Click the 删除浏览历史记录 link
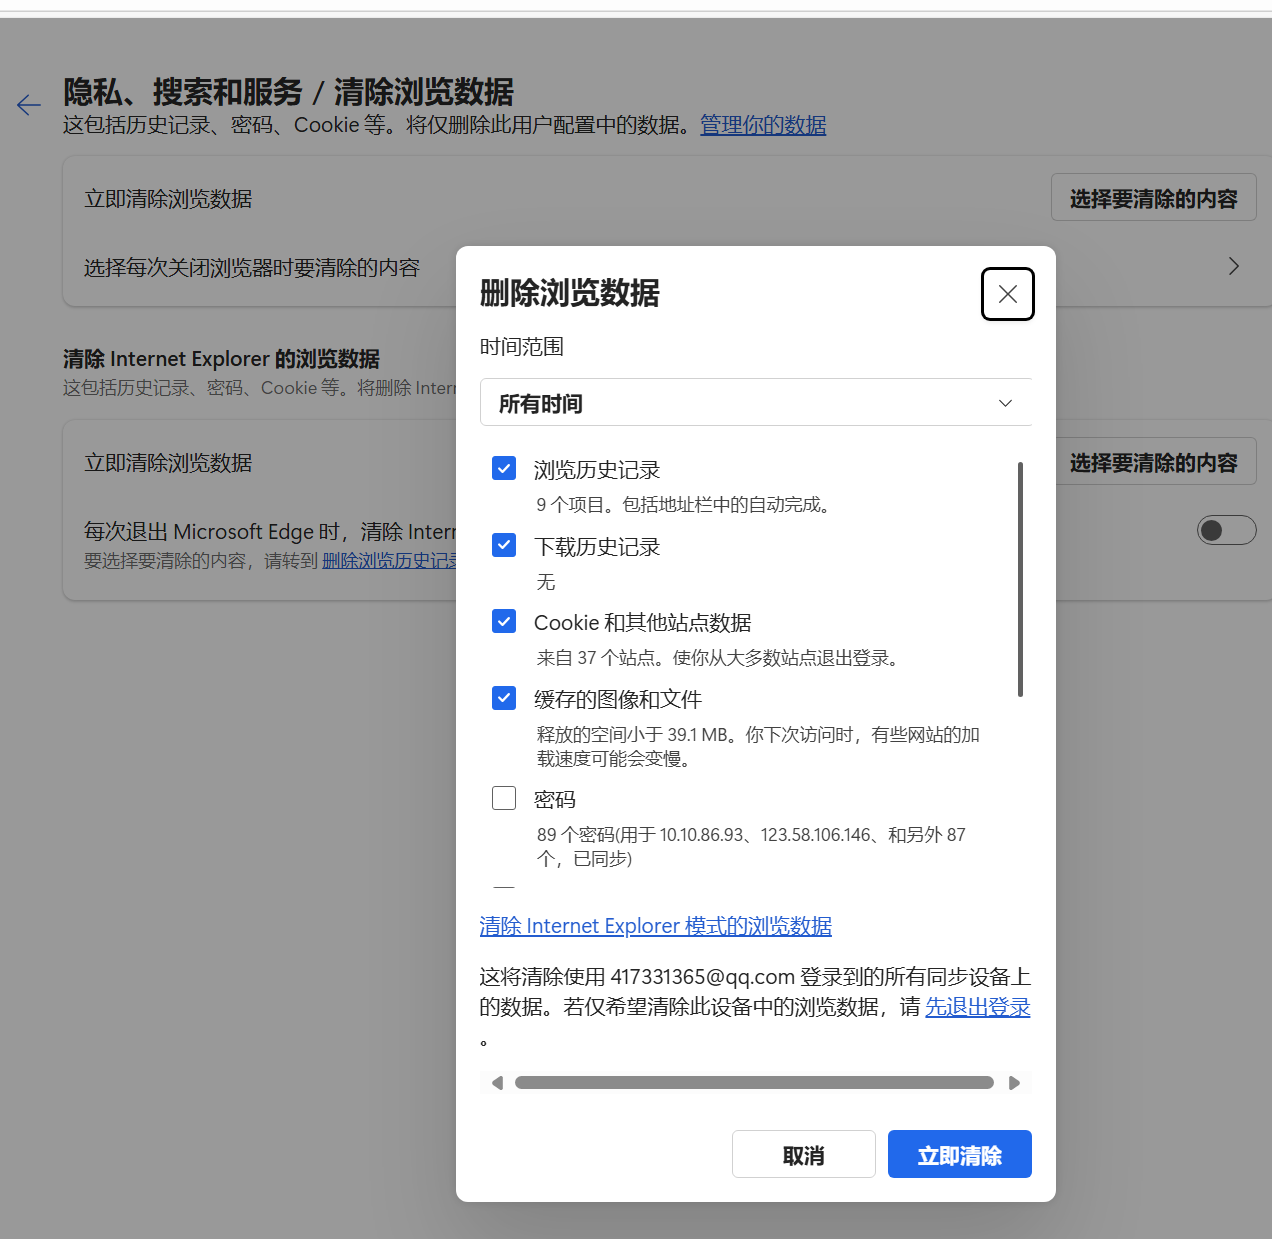The image size is (1272, 1239). 389,561
